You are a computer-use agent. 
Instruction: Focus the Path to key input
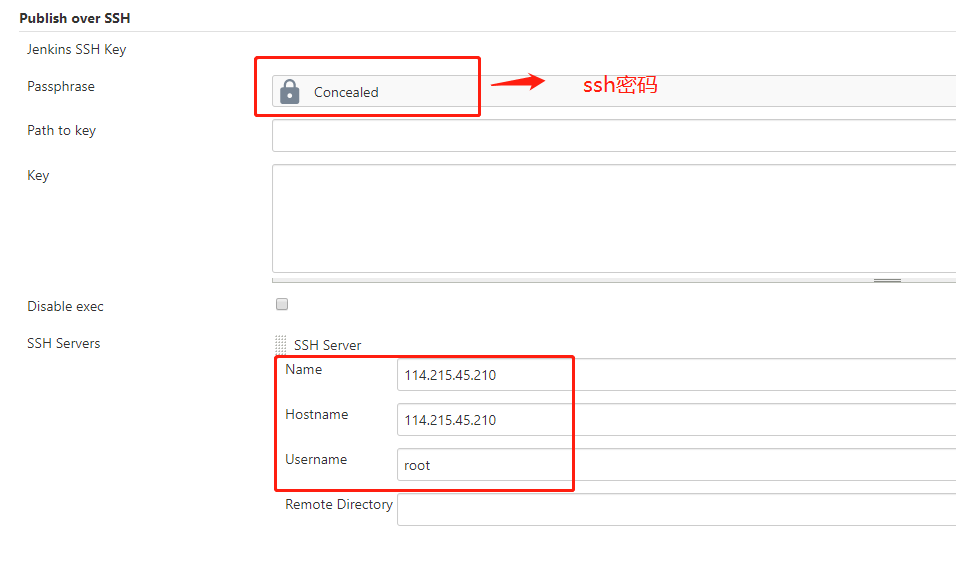(x=614, y=135)
